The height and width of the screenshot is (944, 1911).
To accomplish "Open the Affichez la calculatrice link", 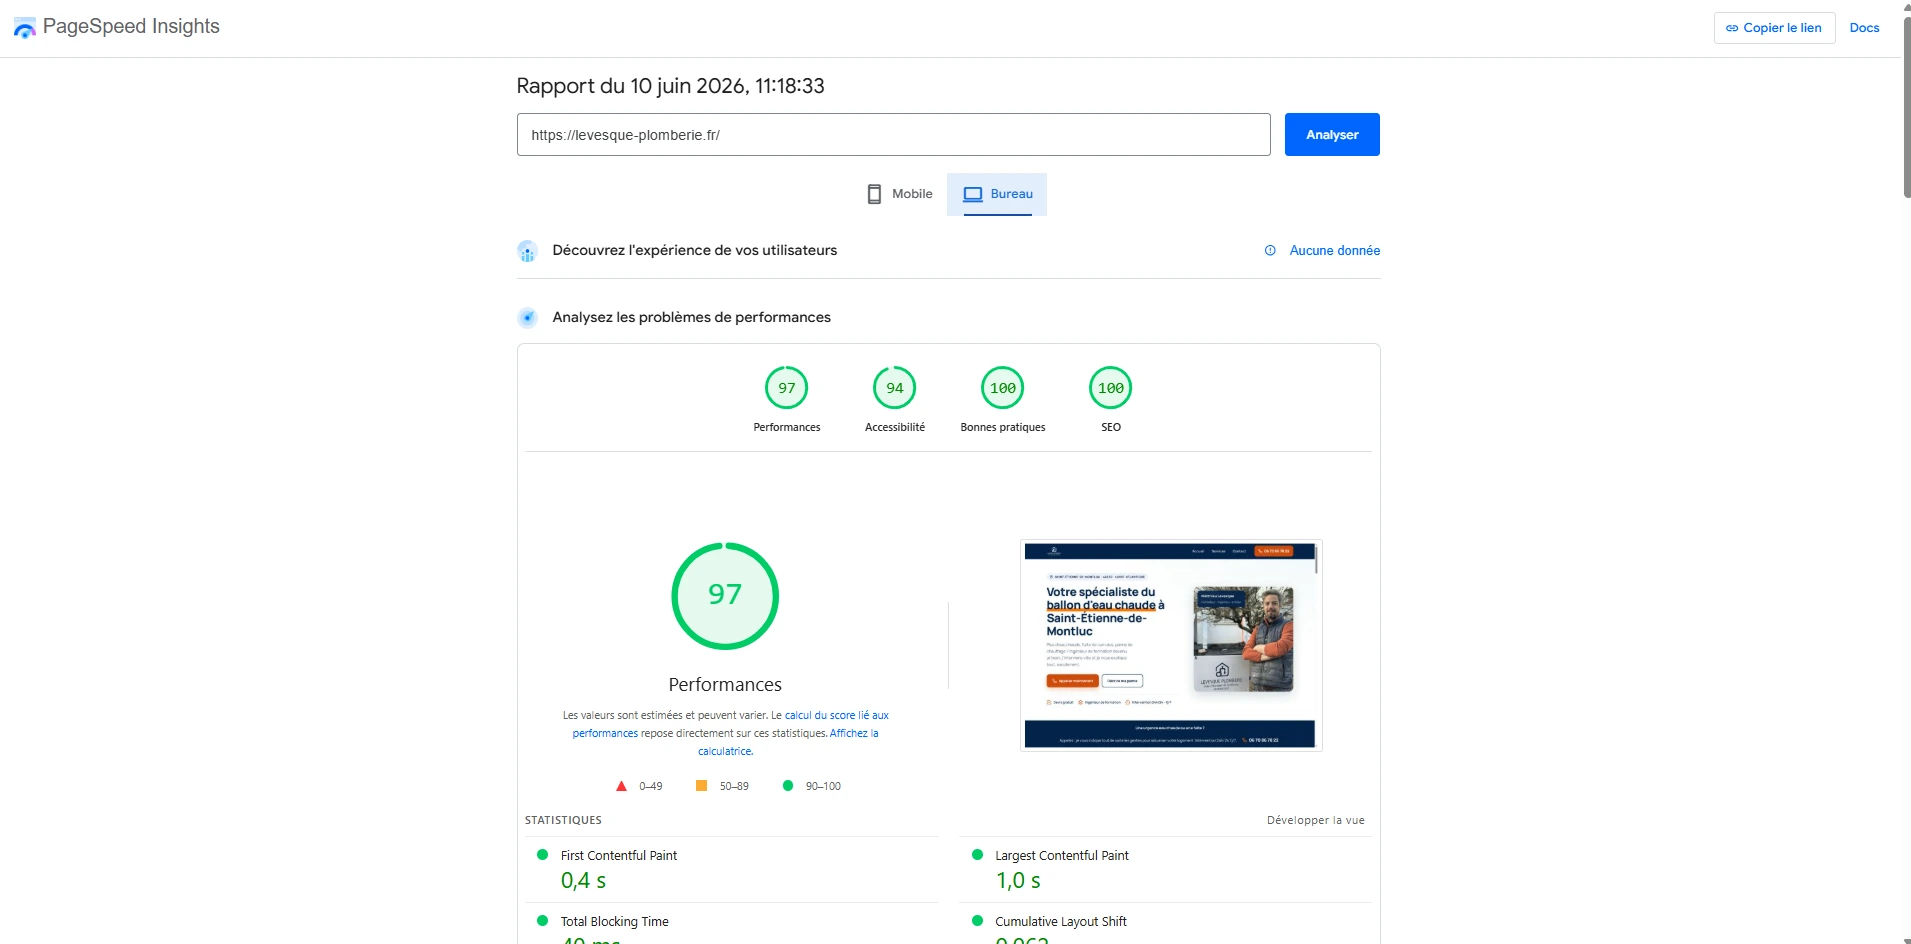I will click(854, 734).
